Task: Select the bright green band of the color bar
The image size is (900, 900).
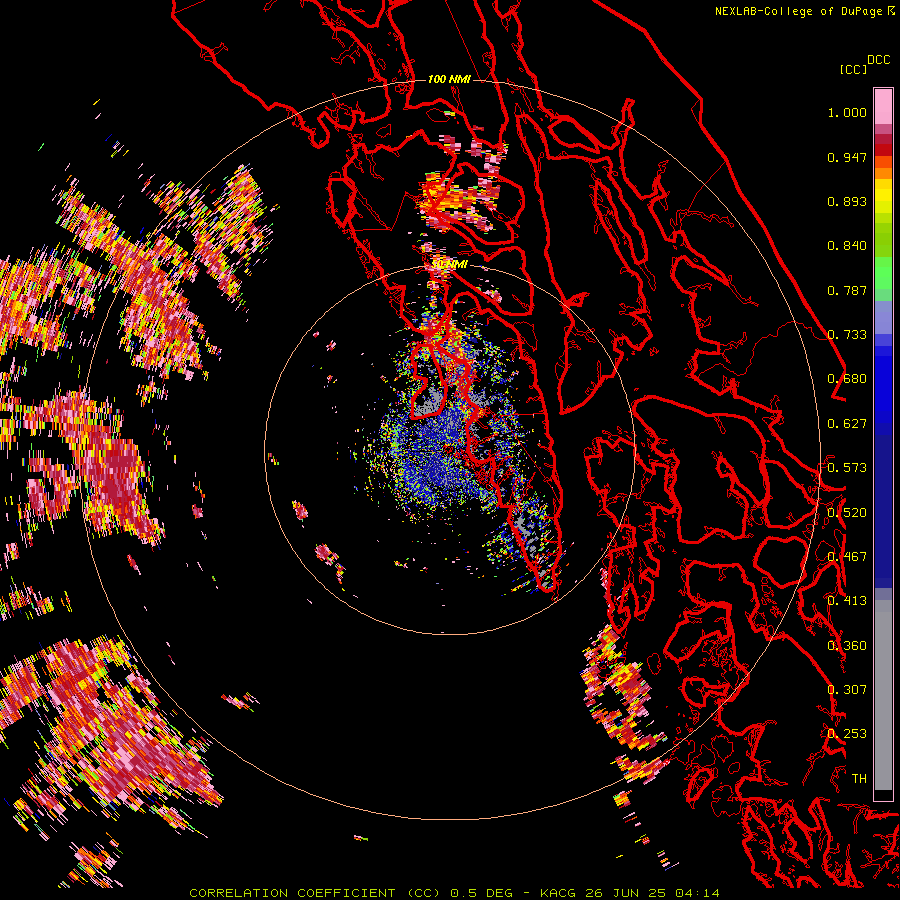Action: (x=883, y=273)
